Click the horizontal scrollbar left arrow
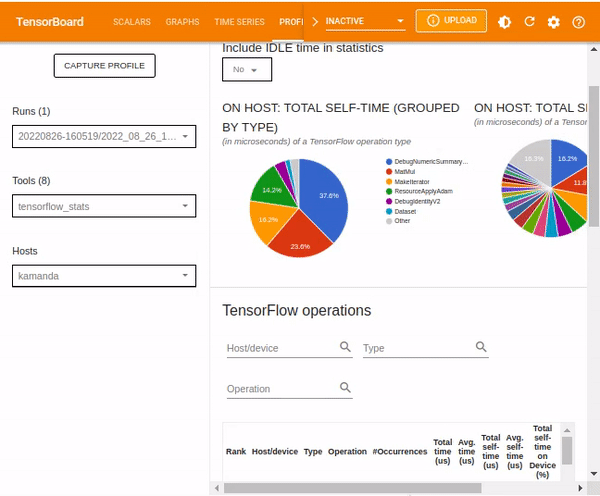This screenshot has width=600, height=496. click(x=217, y=488)
